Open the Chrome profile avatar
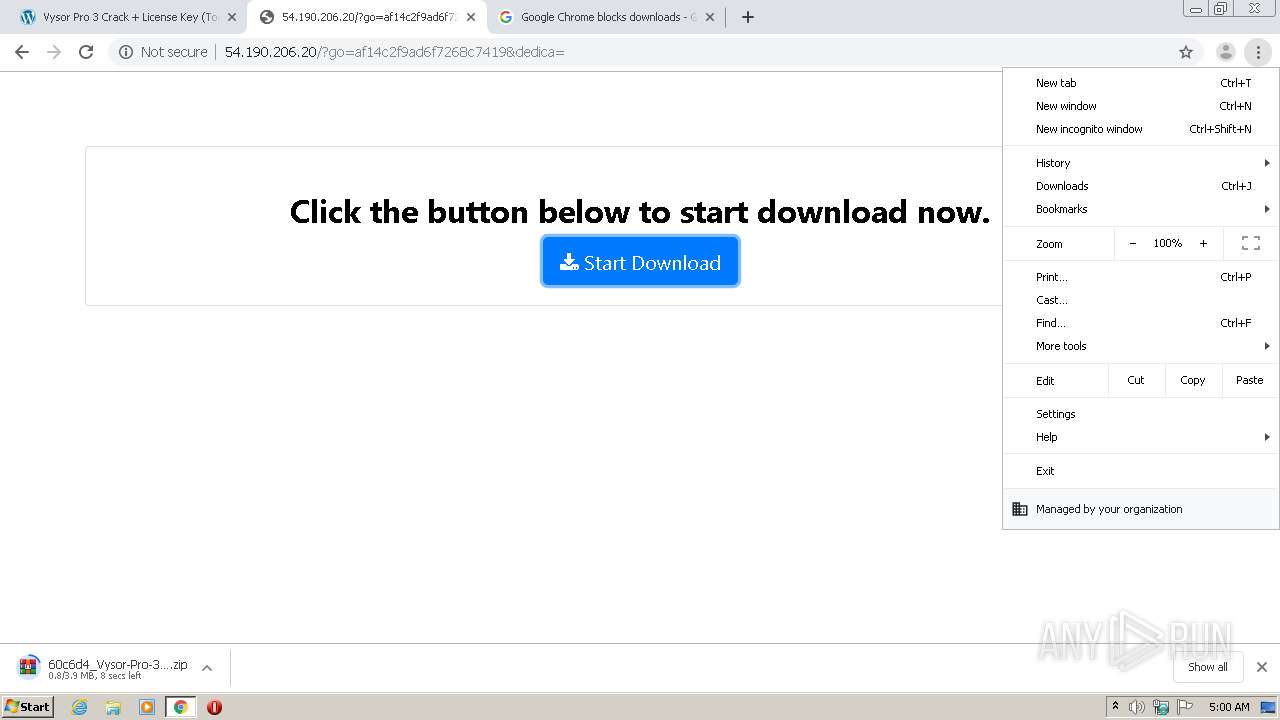The image size is (1280, 720). (1225, 52)
